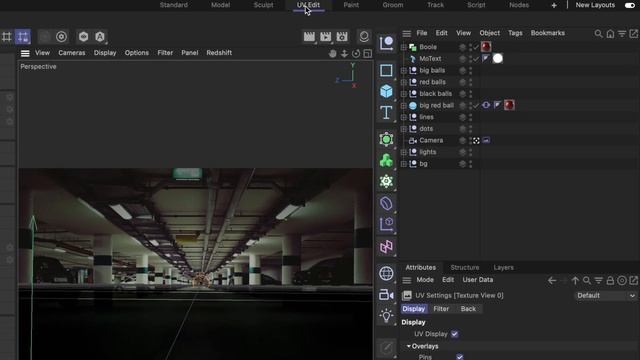Toggle the Boole enable checkmark
This screenshot has width=640, height=360.
(476, 47)
